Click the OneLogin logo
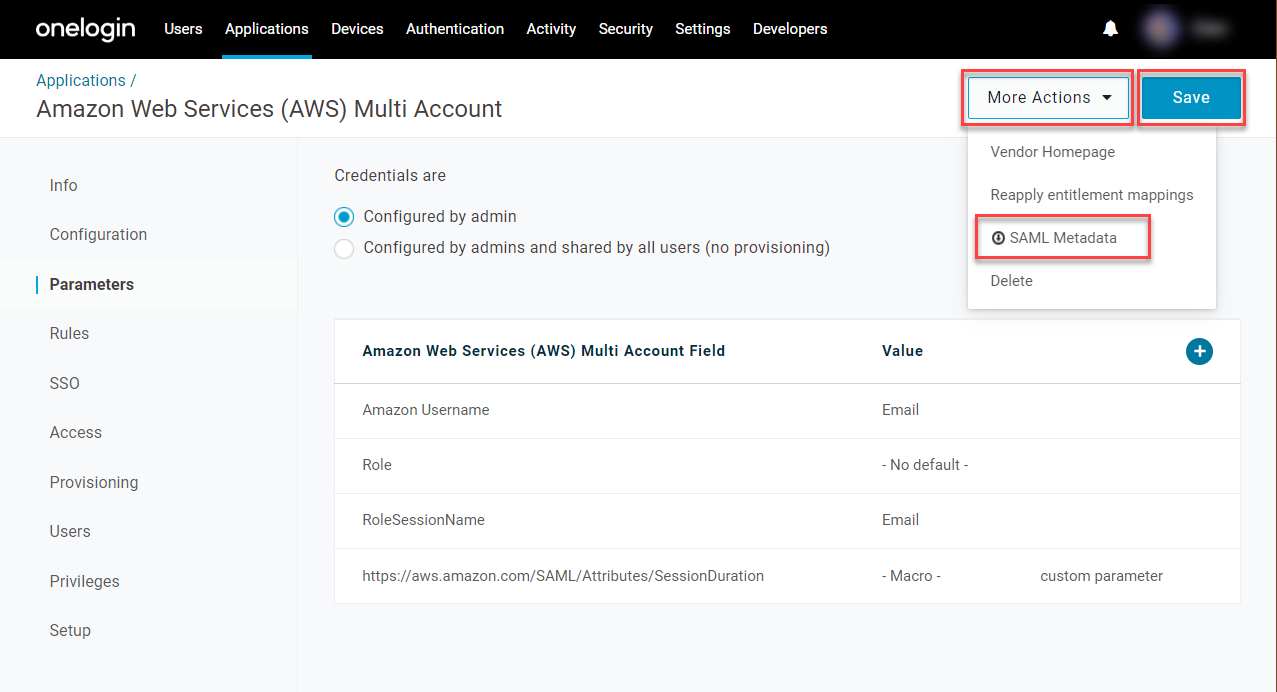The image size is (1277, 692). coord(85,29)
